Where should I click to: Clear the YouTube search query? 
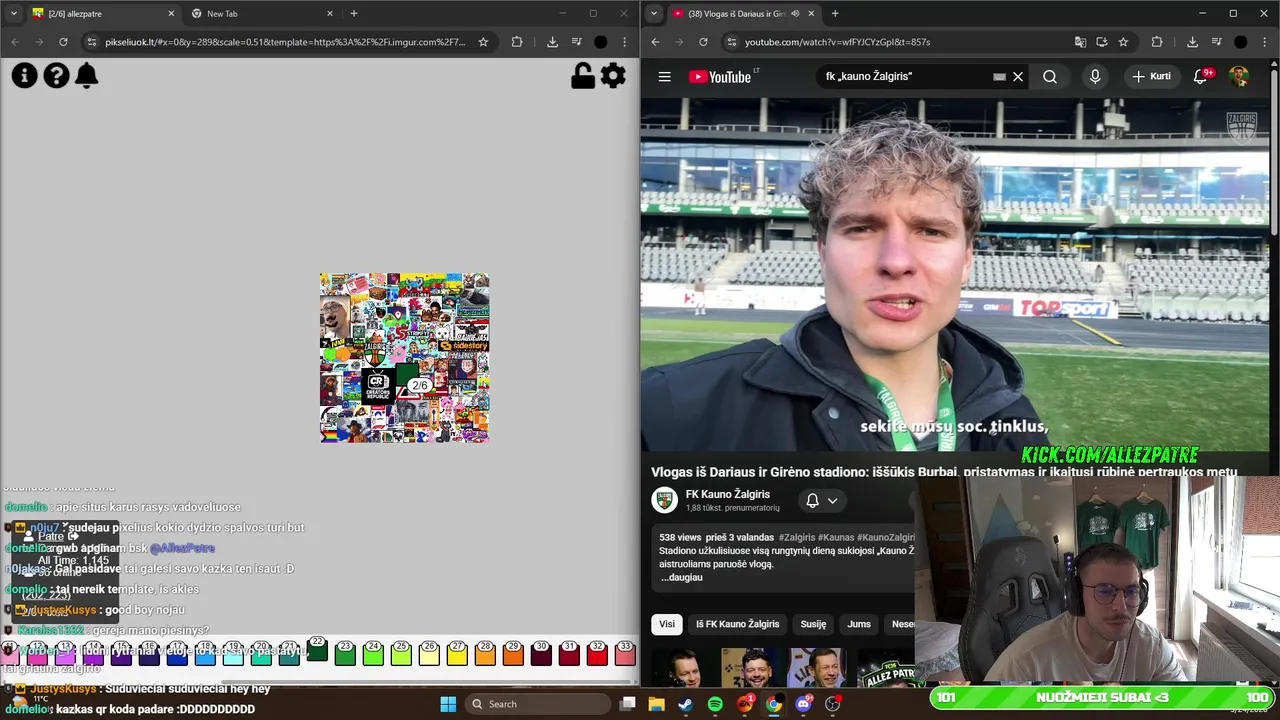click(x=1018, y=77)
